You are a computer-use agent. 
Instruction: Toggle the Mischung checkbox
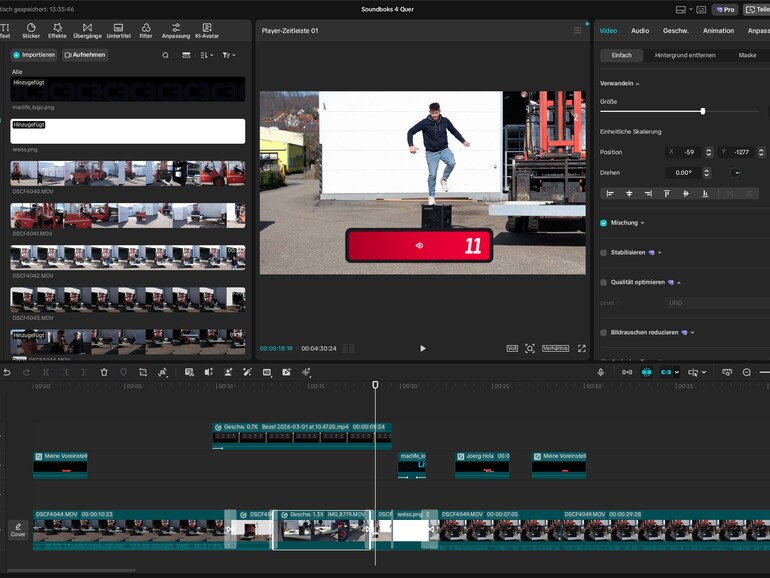pyautogui.click(x=604, y=223)
